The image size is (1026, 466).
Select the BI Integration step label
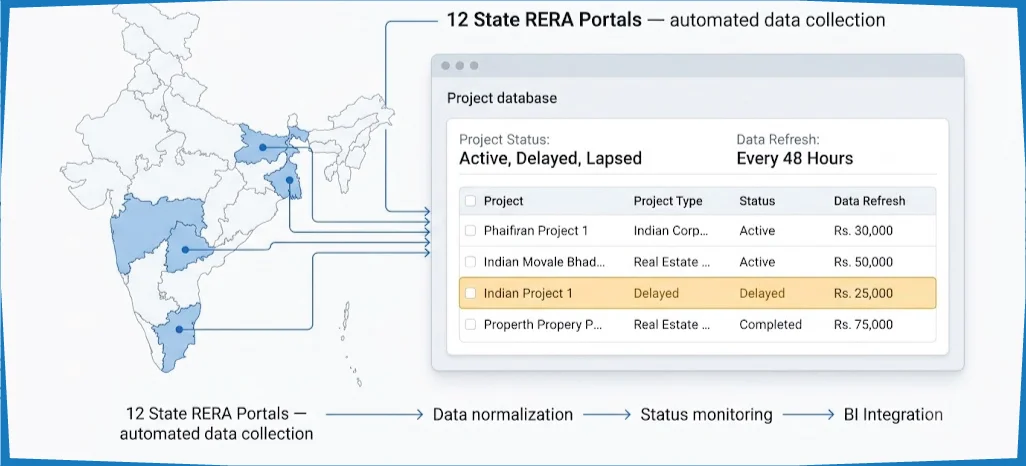click(893, 414)
